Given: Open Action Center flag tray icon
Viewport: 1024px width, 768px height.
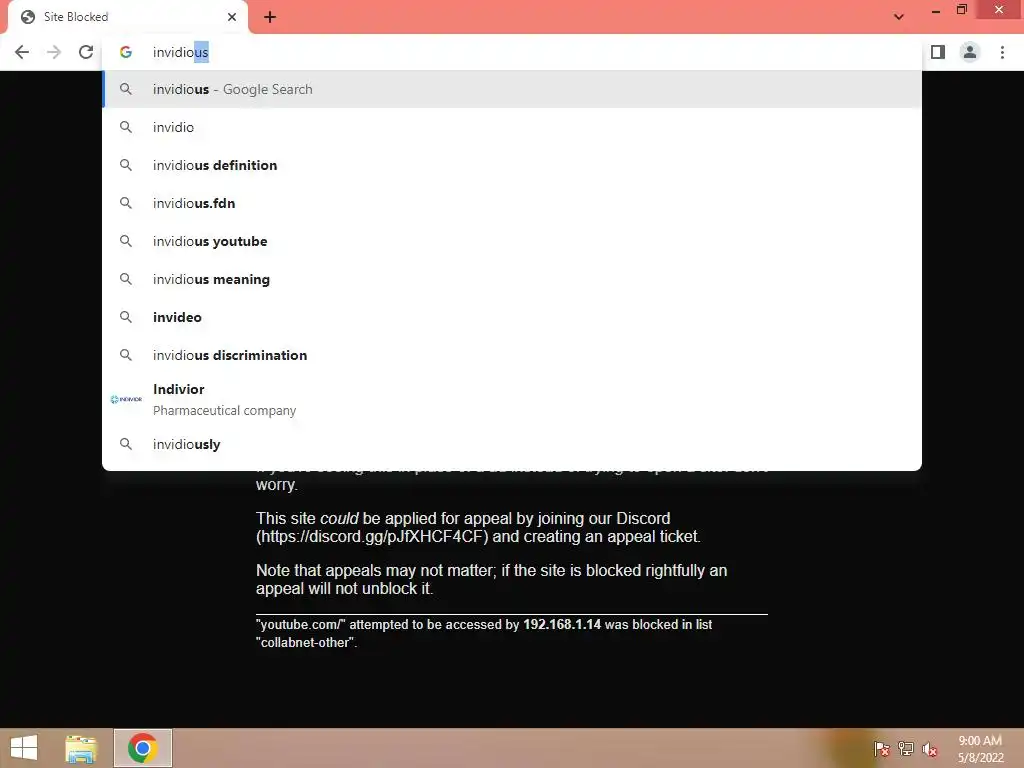Looking at the screenshot, I should tap(882, 749).
